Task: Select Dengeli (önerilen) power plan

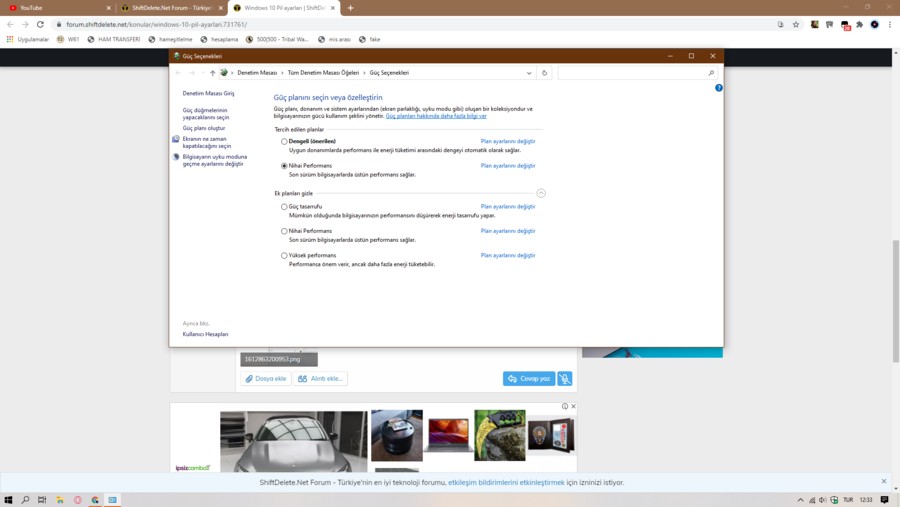Action: (284, 142)
